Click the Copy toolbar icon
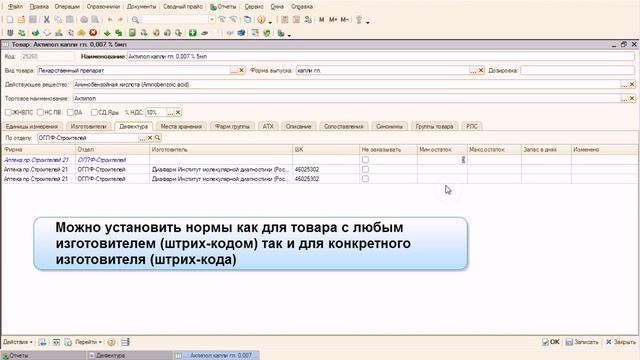 [x=58, y=20]
